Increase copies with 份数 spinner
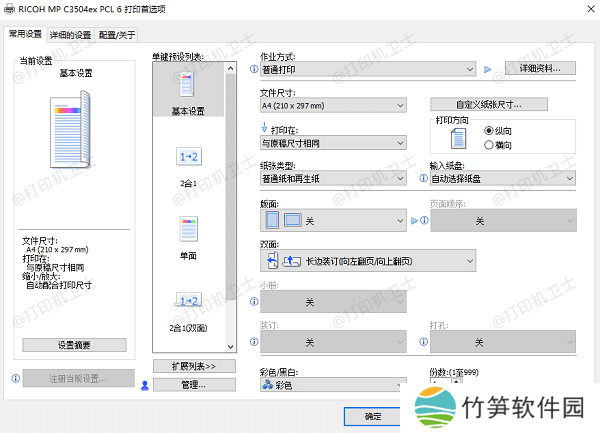 pyautogui.click(x=457, y=380)
